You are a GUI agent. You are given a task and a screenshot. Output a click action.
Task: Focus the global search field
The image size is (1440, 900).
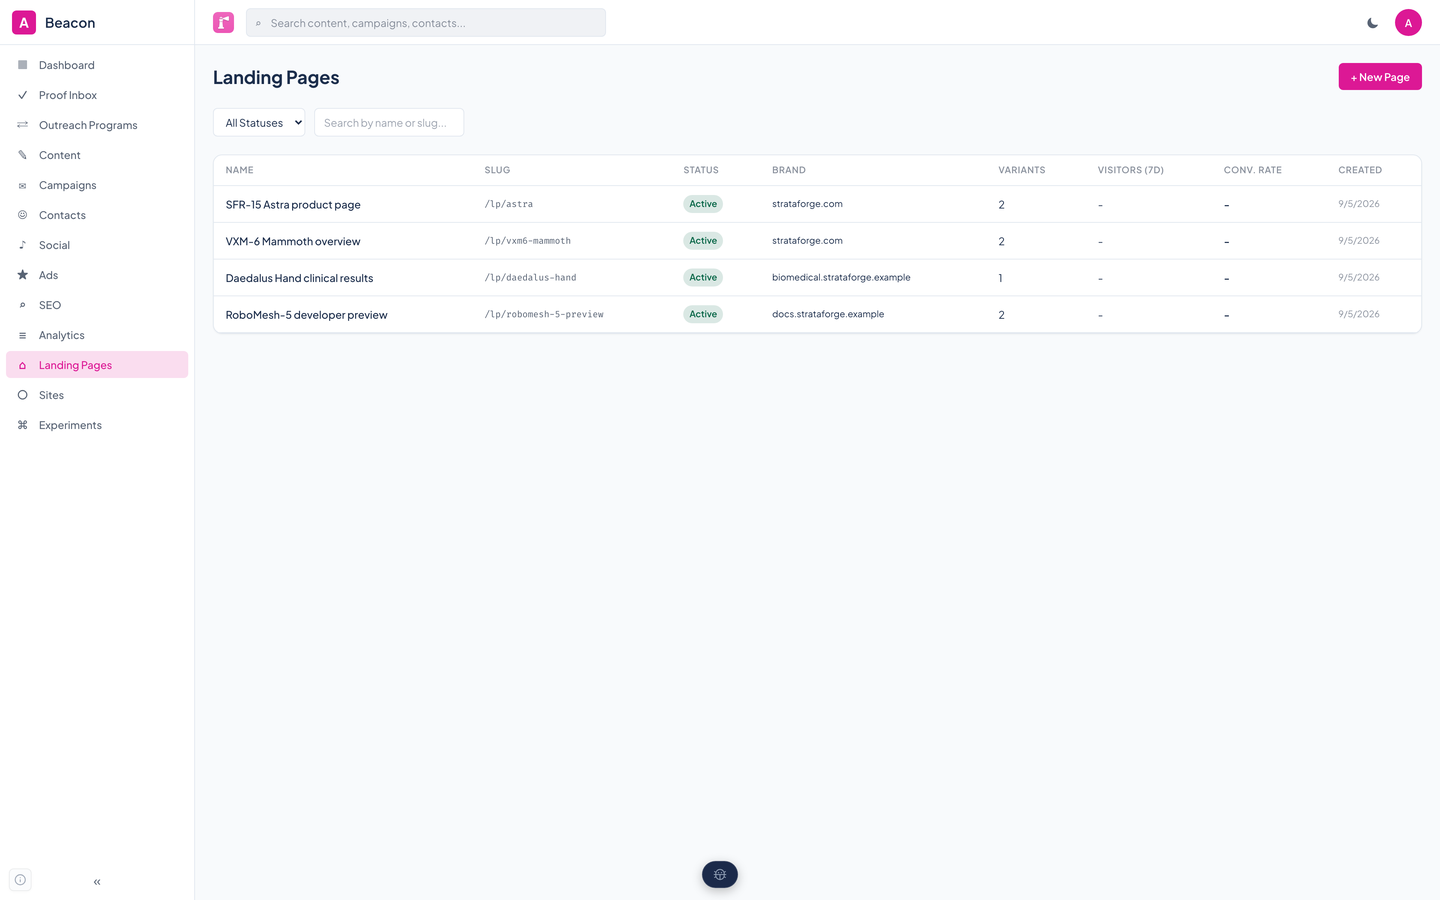[426, 23]
